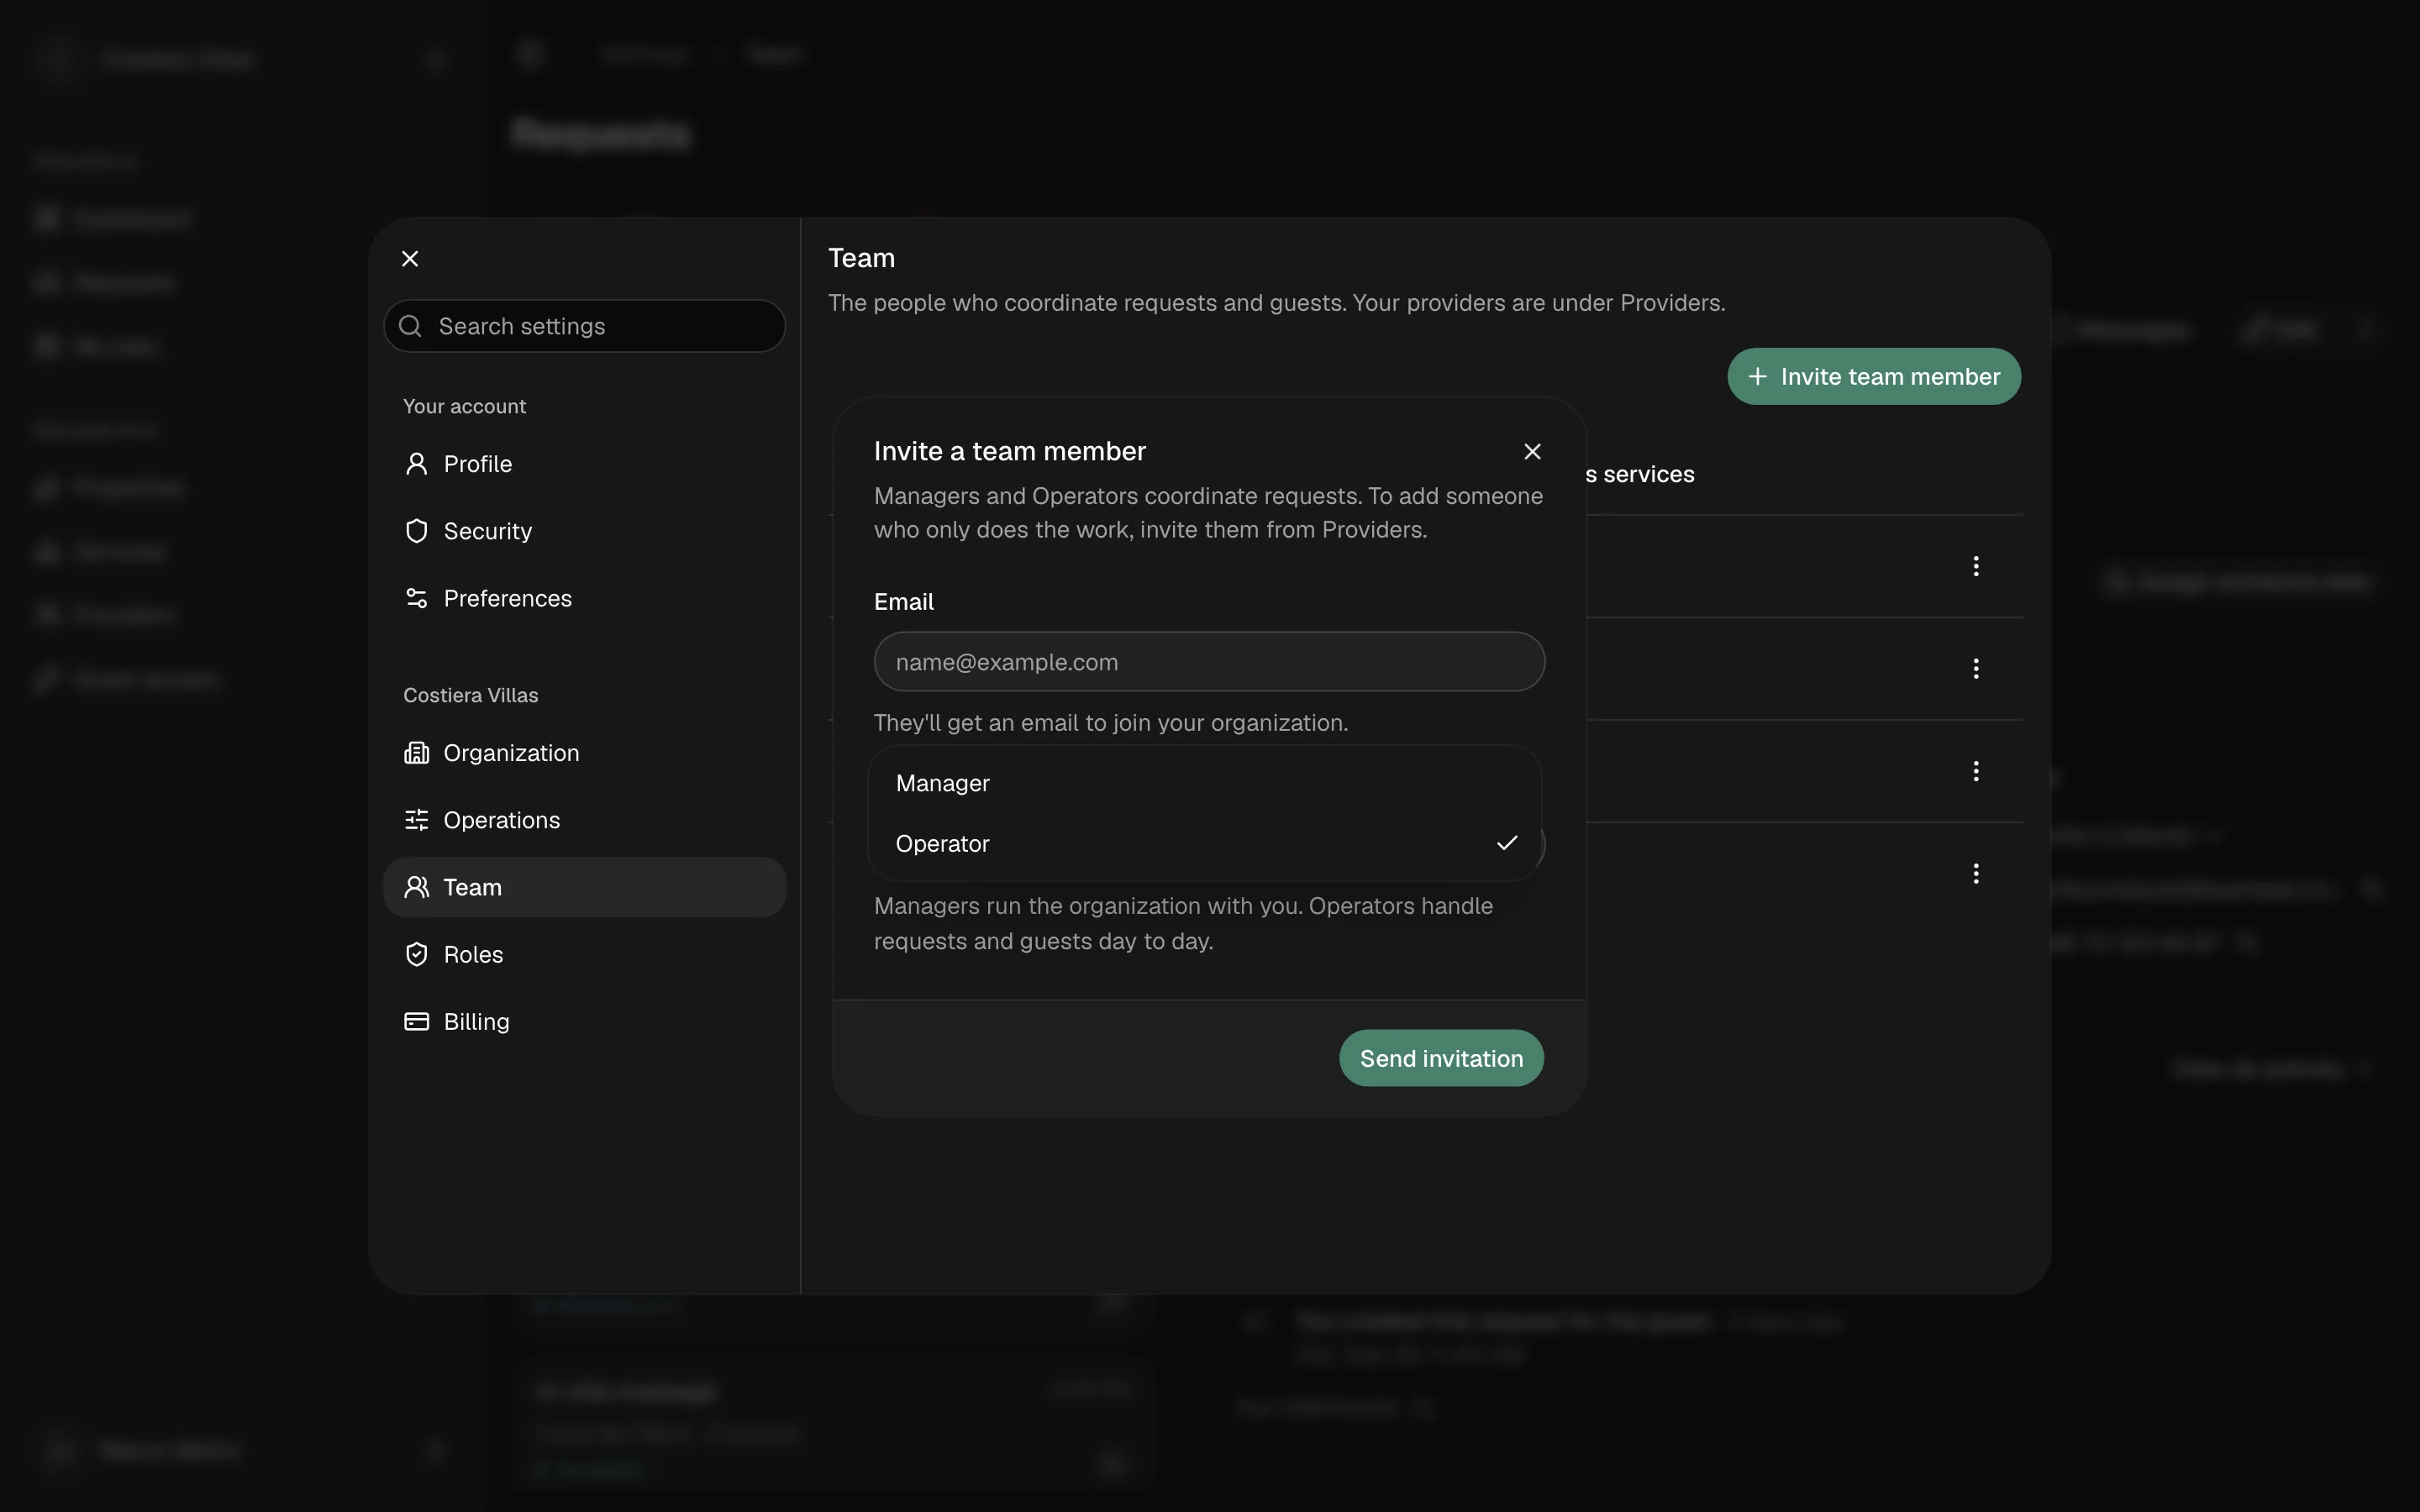This screenshot has height=1512, width=2420.
Task: Open Security settings
Action: point(584,531)
